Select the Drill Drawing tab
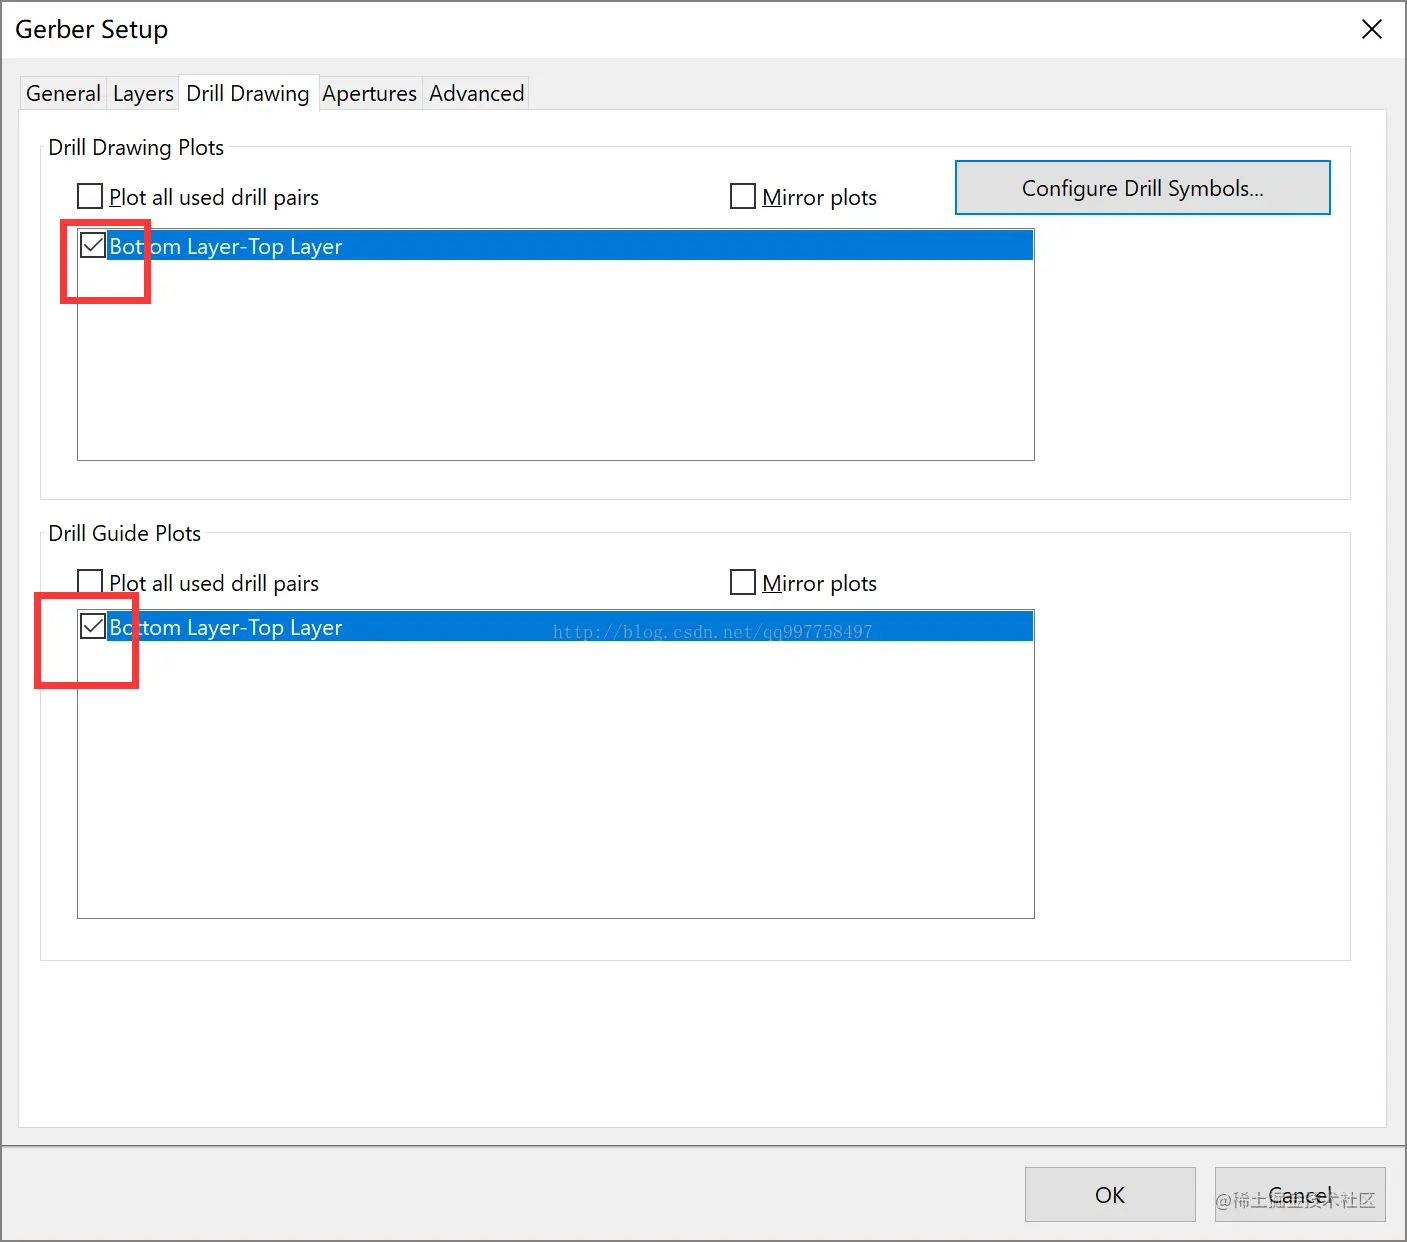1407x1242 pixels. coord(248,93)
